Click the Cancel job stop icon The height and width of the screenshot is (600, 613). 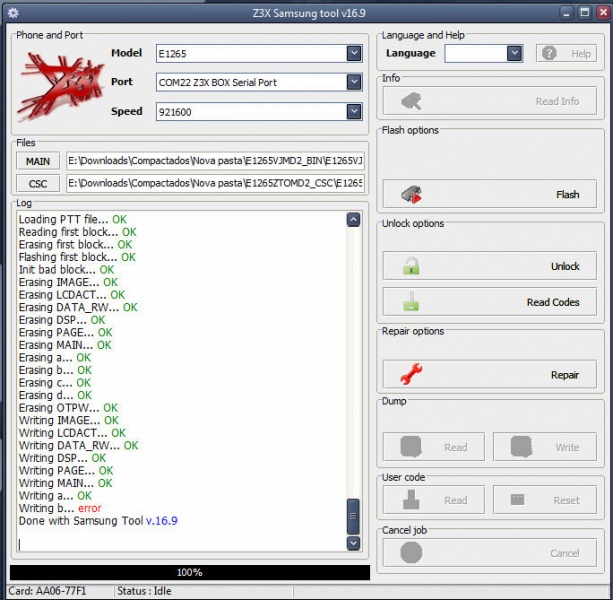411,552
